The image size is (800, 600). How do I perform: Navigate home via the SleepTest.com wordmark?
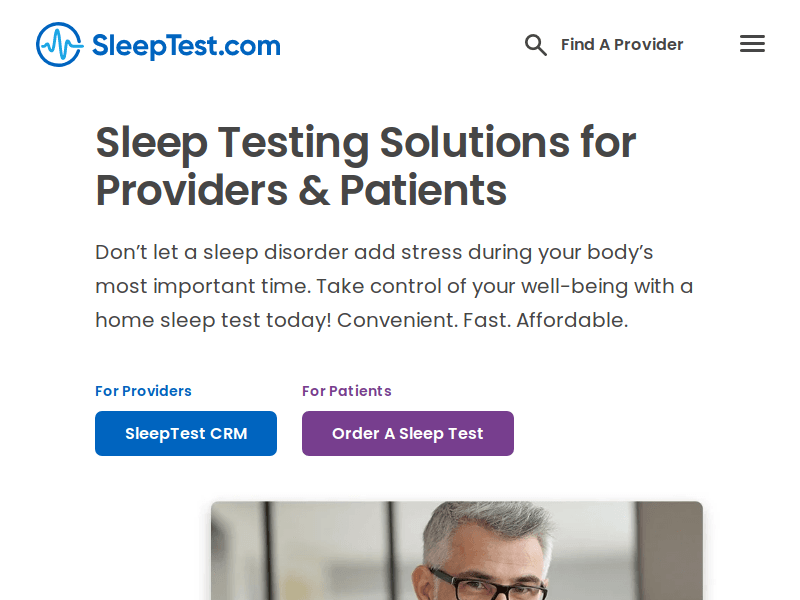(185, 44)
